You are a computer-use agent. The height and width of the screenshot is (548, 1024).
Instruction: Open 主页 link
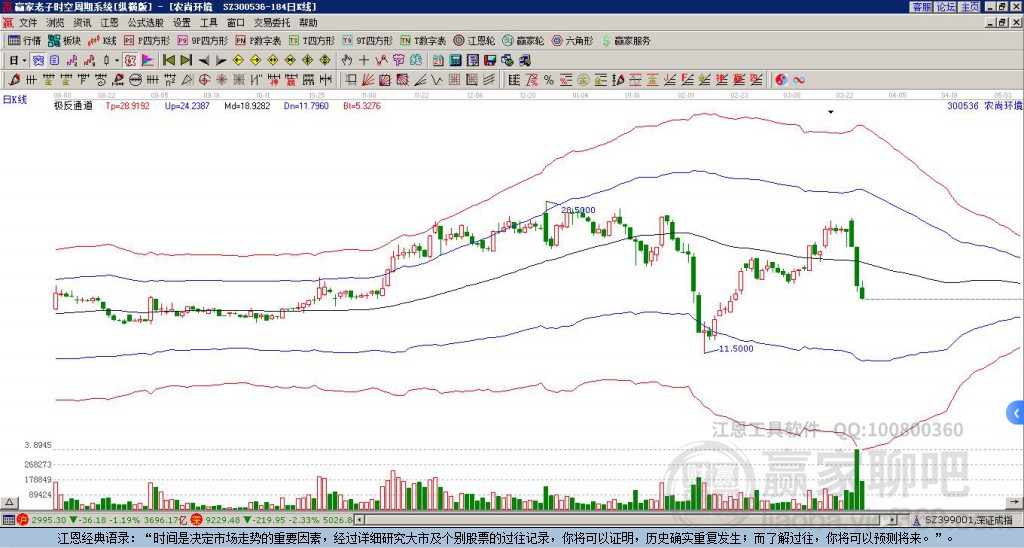tap(969, 7)
